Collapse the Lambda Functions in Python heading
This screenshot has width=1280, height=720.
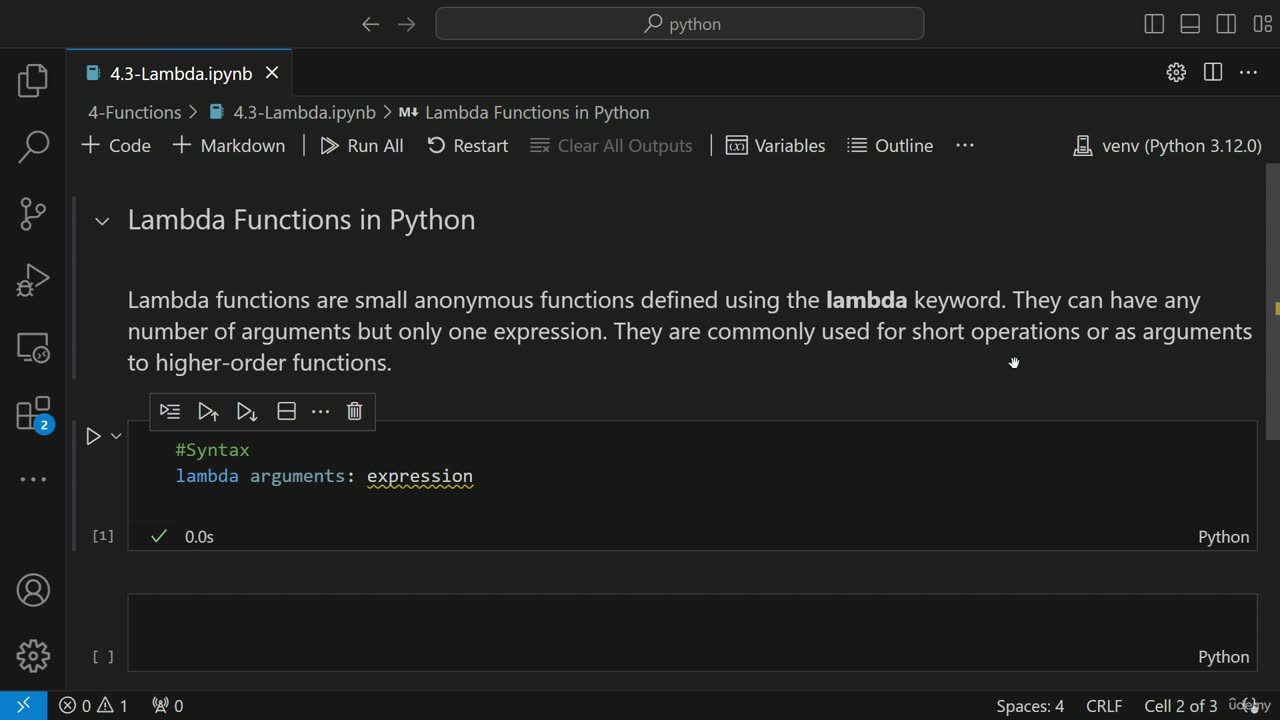tap(102, 221)
